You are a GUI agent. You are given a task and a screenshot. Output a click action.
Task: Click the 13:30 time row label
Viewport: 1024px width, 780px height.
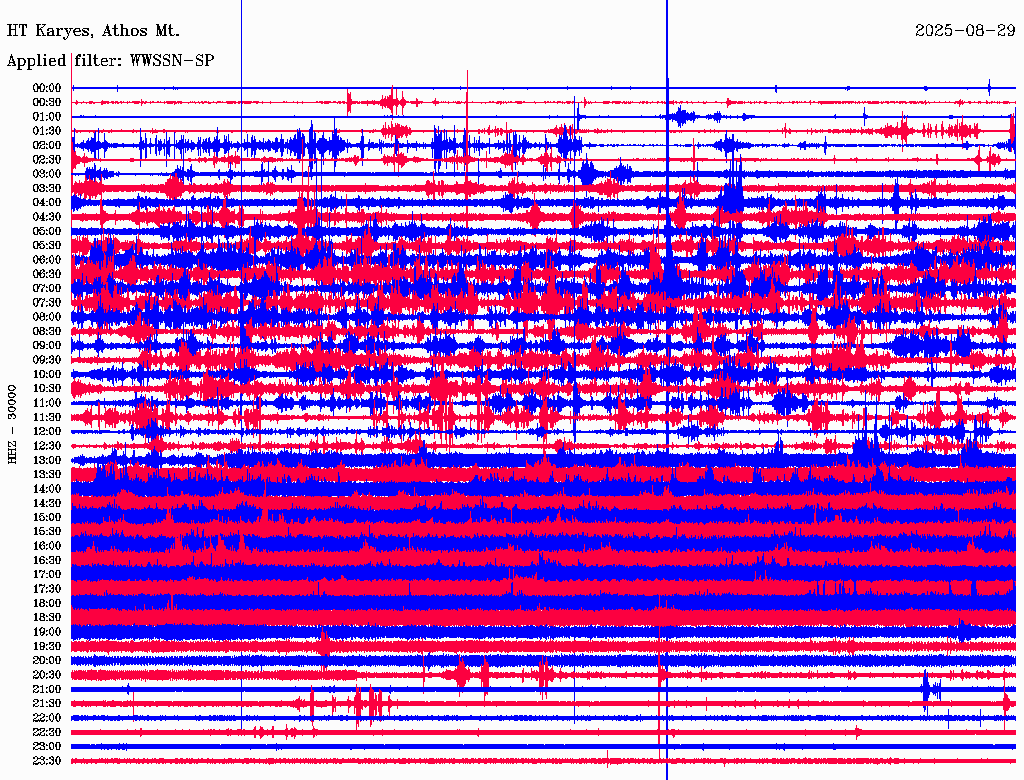click(x=47, y=475)
